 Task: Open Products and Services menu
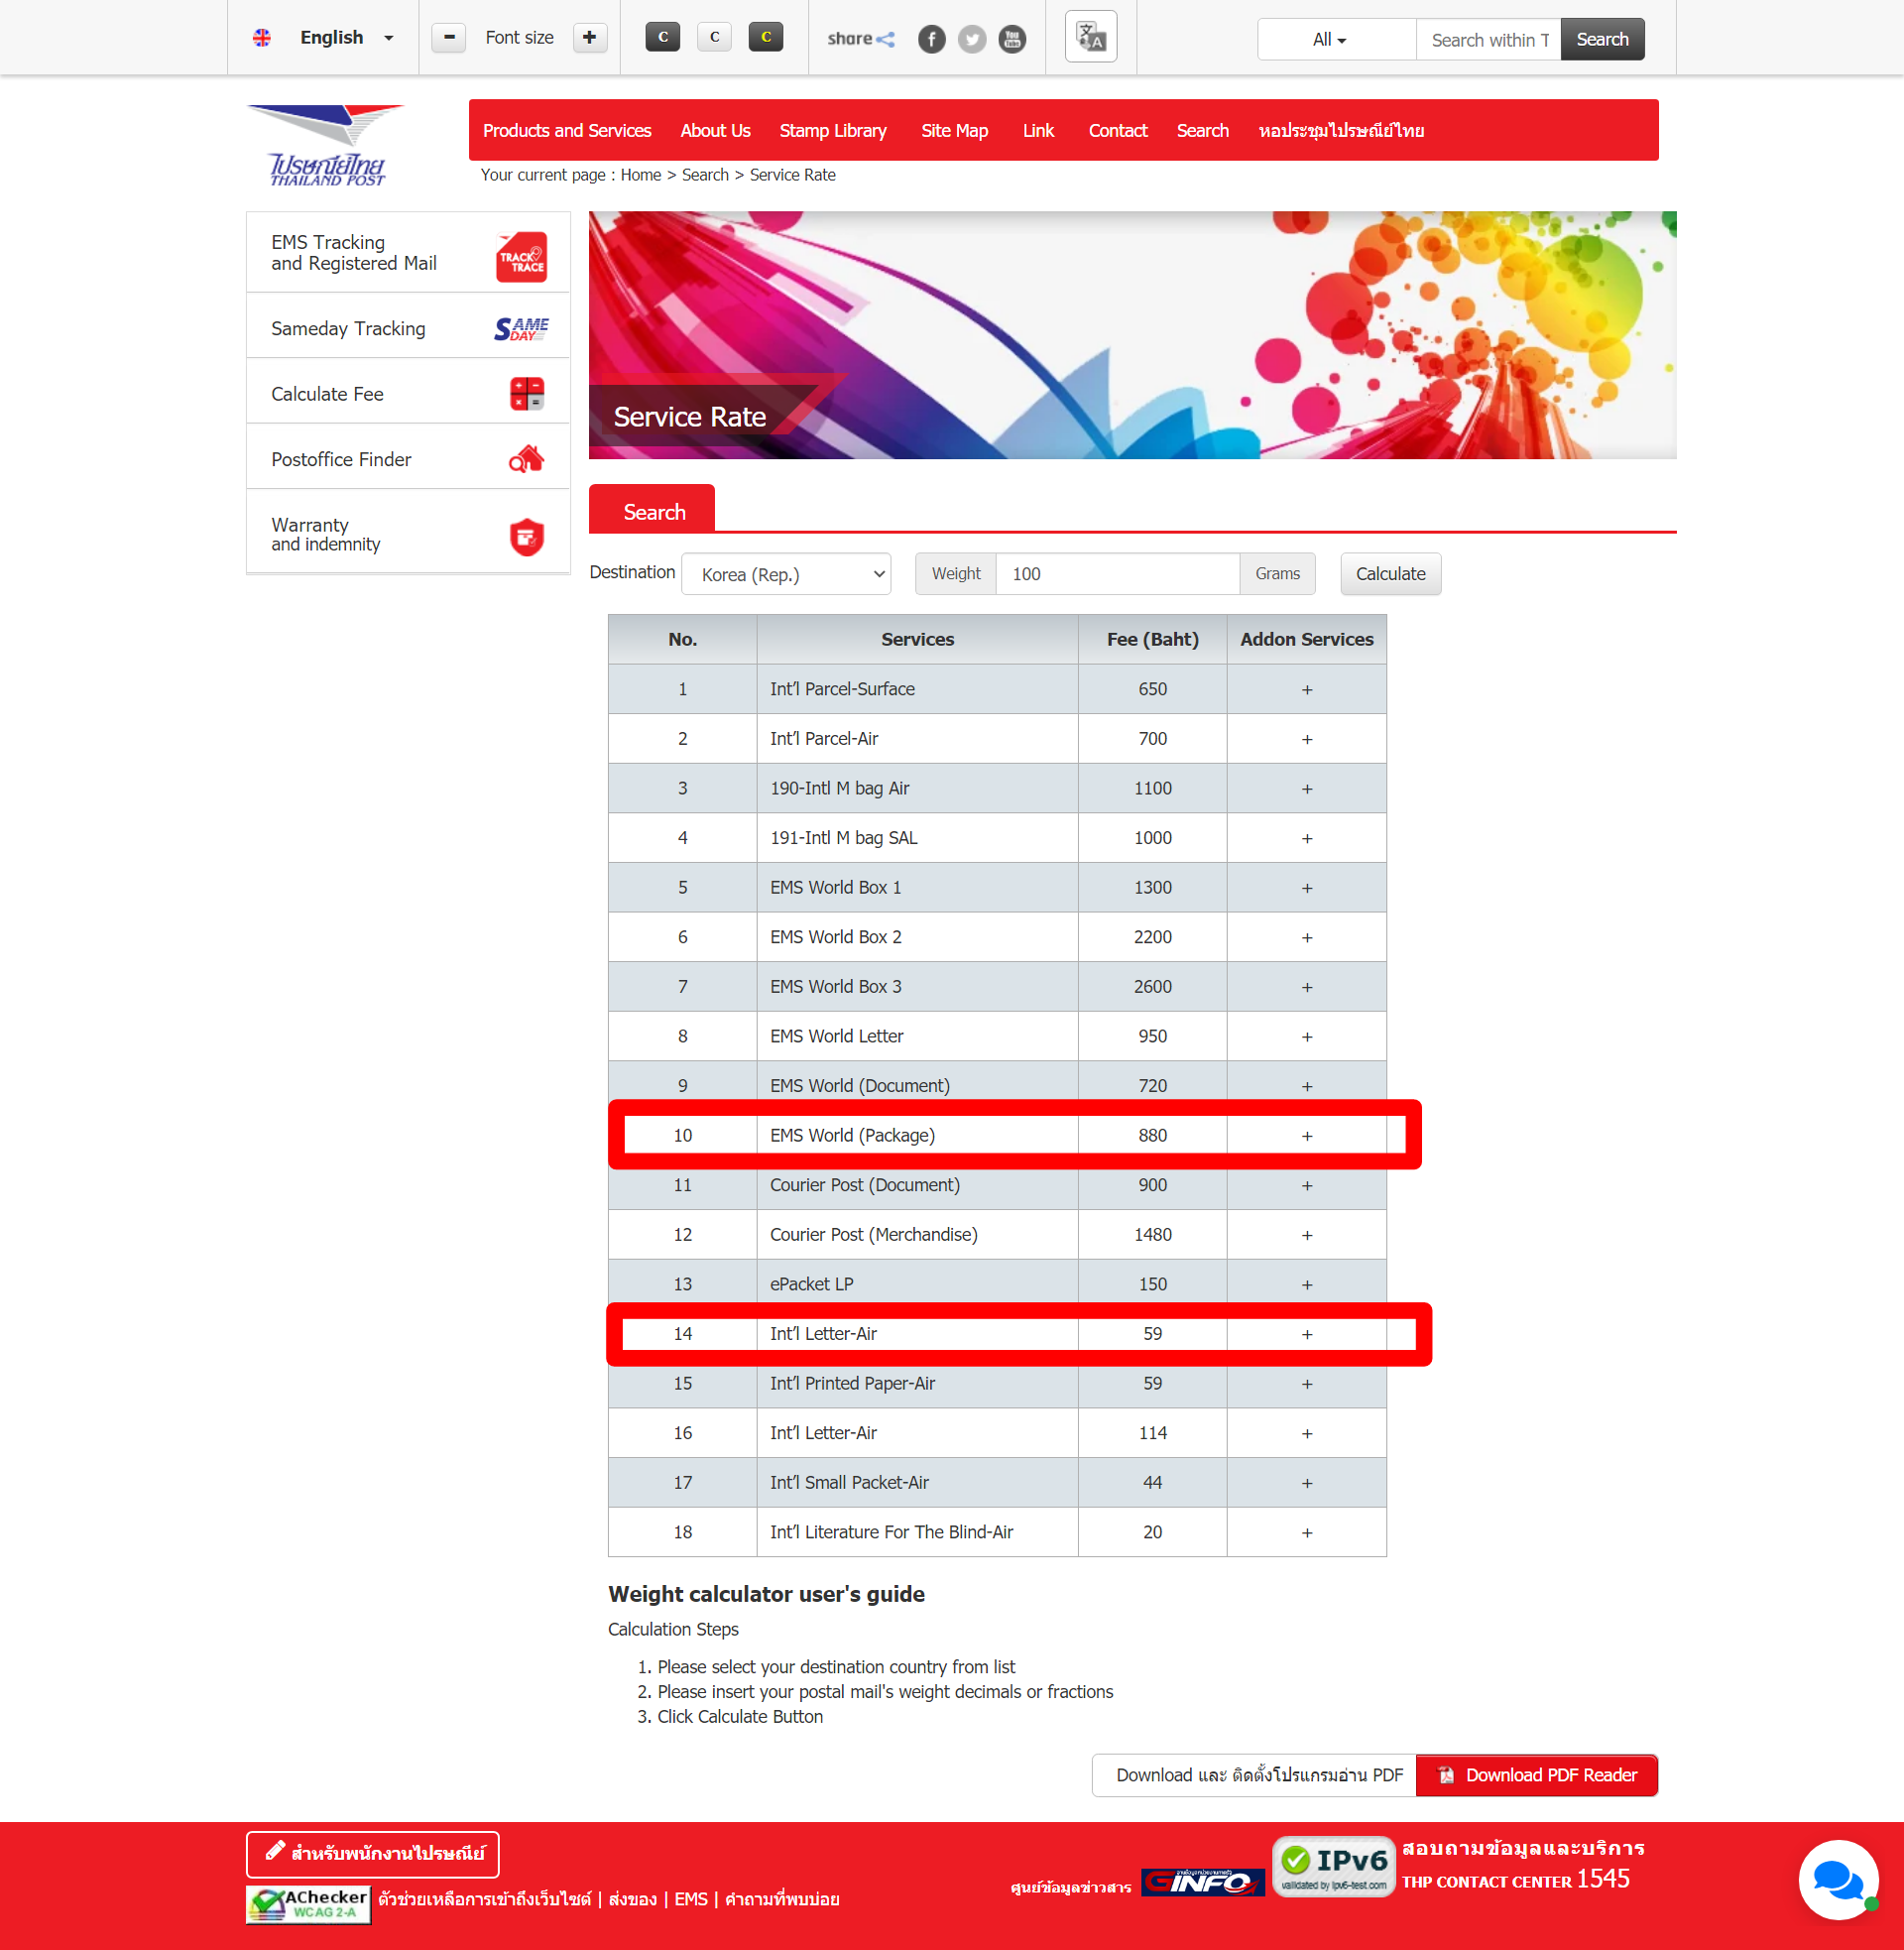click(x=566, y=131)
